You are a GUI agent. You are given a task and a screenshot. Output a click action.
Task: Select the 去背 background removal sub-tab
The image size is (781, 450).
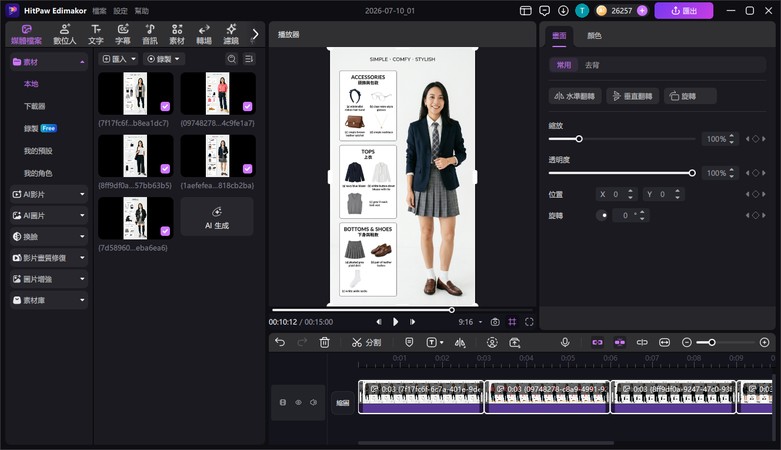(592, 65)
